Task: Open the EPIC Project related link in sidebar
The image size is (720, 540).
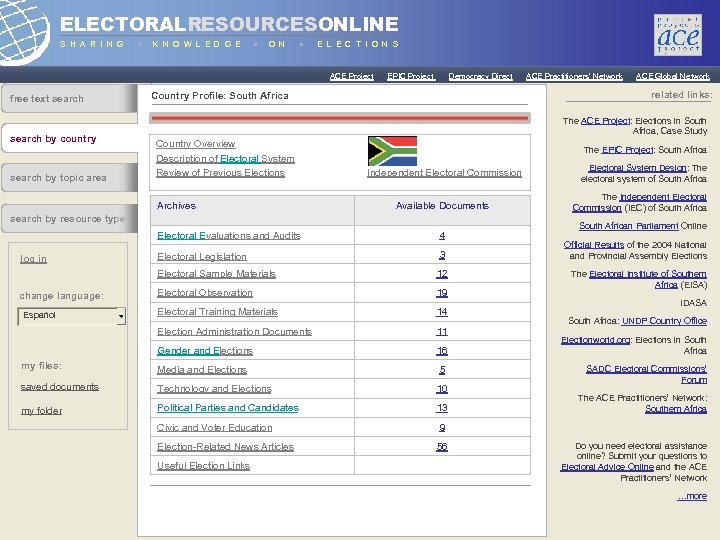Action: (627, 150)
